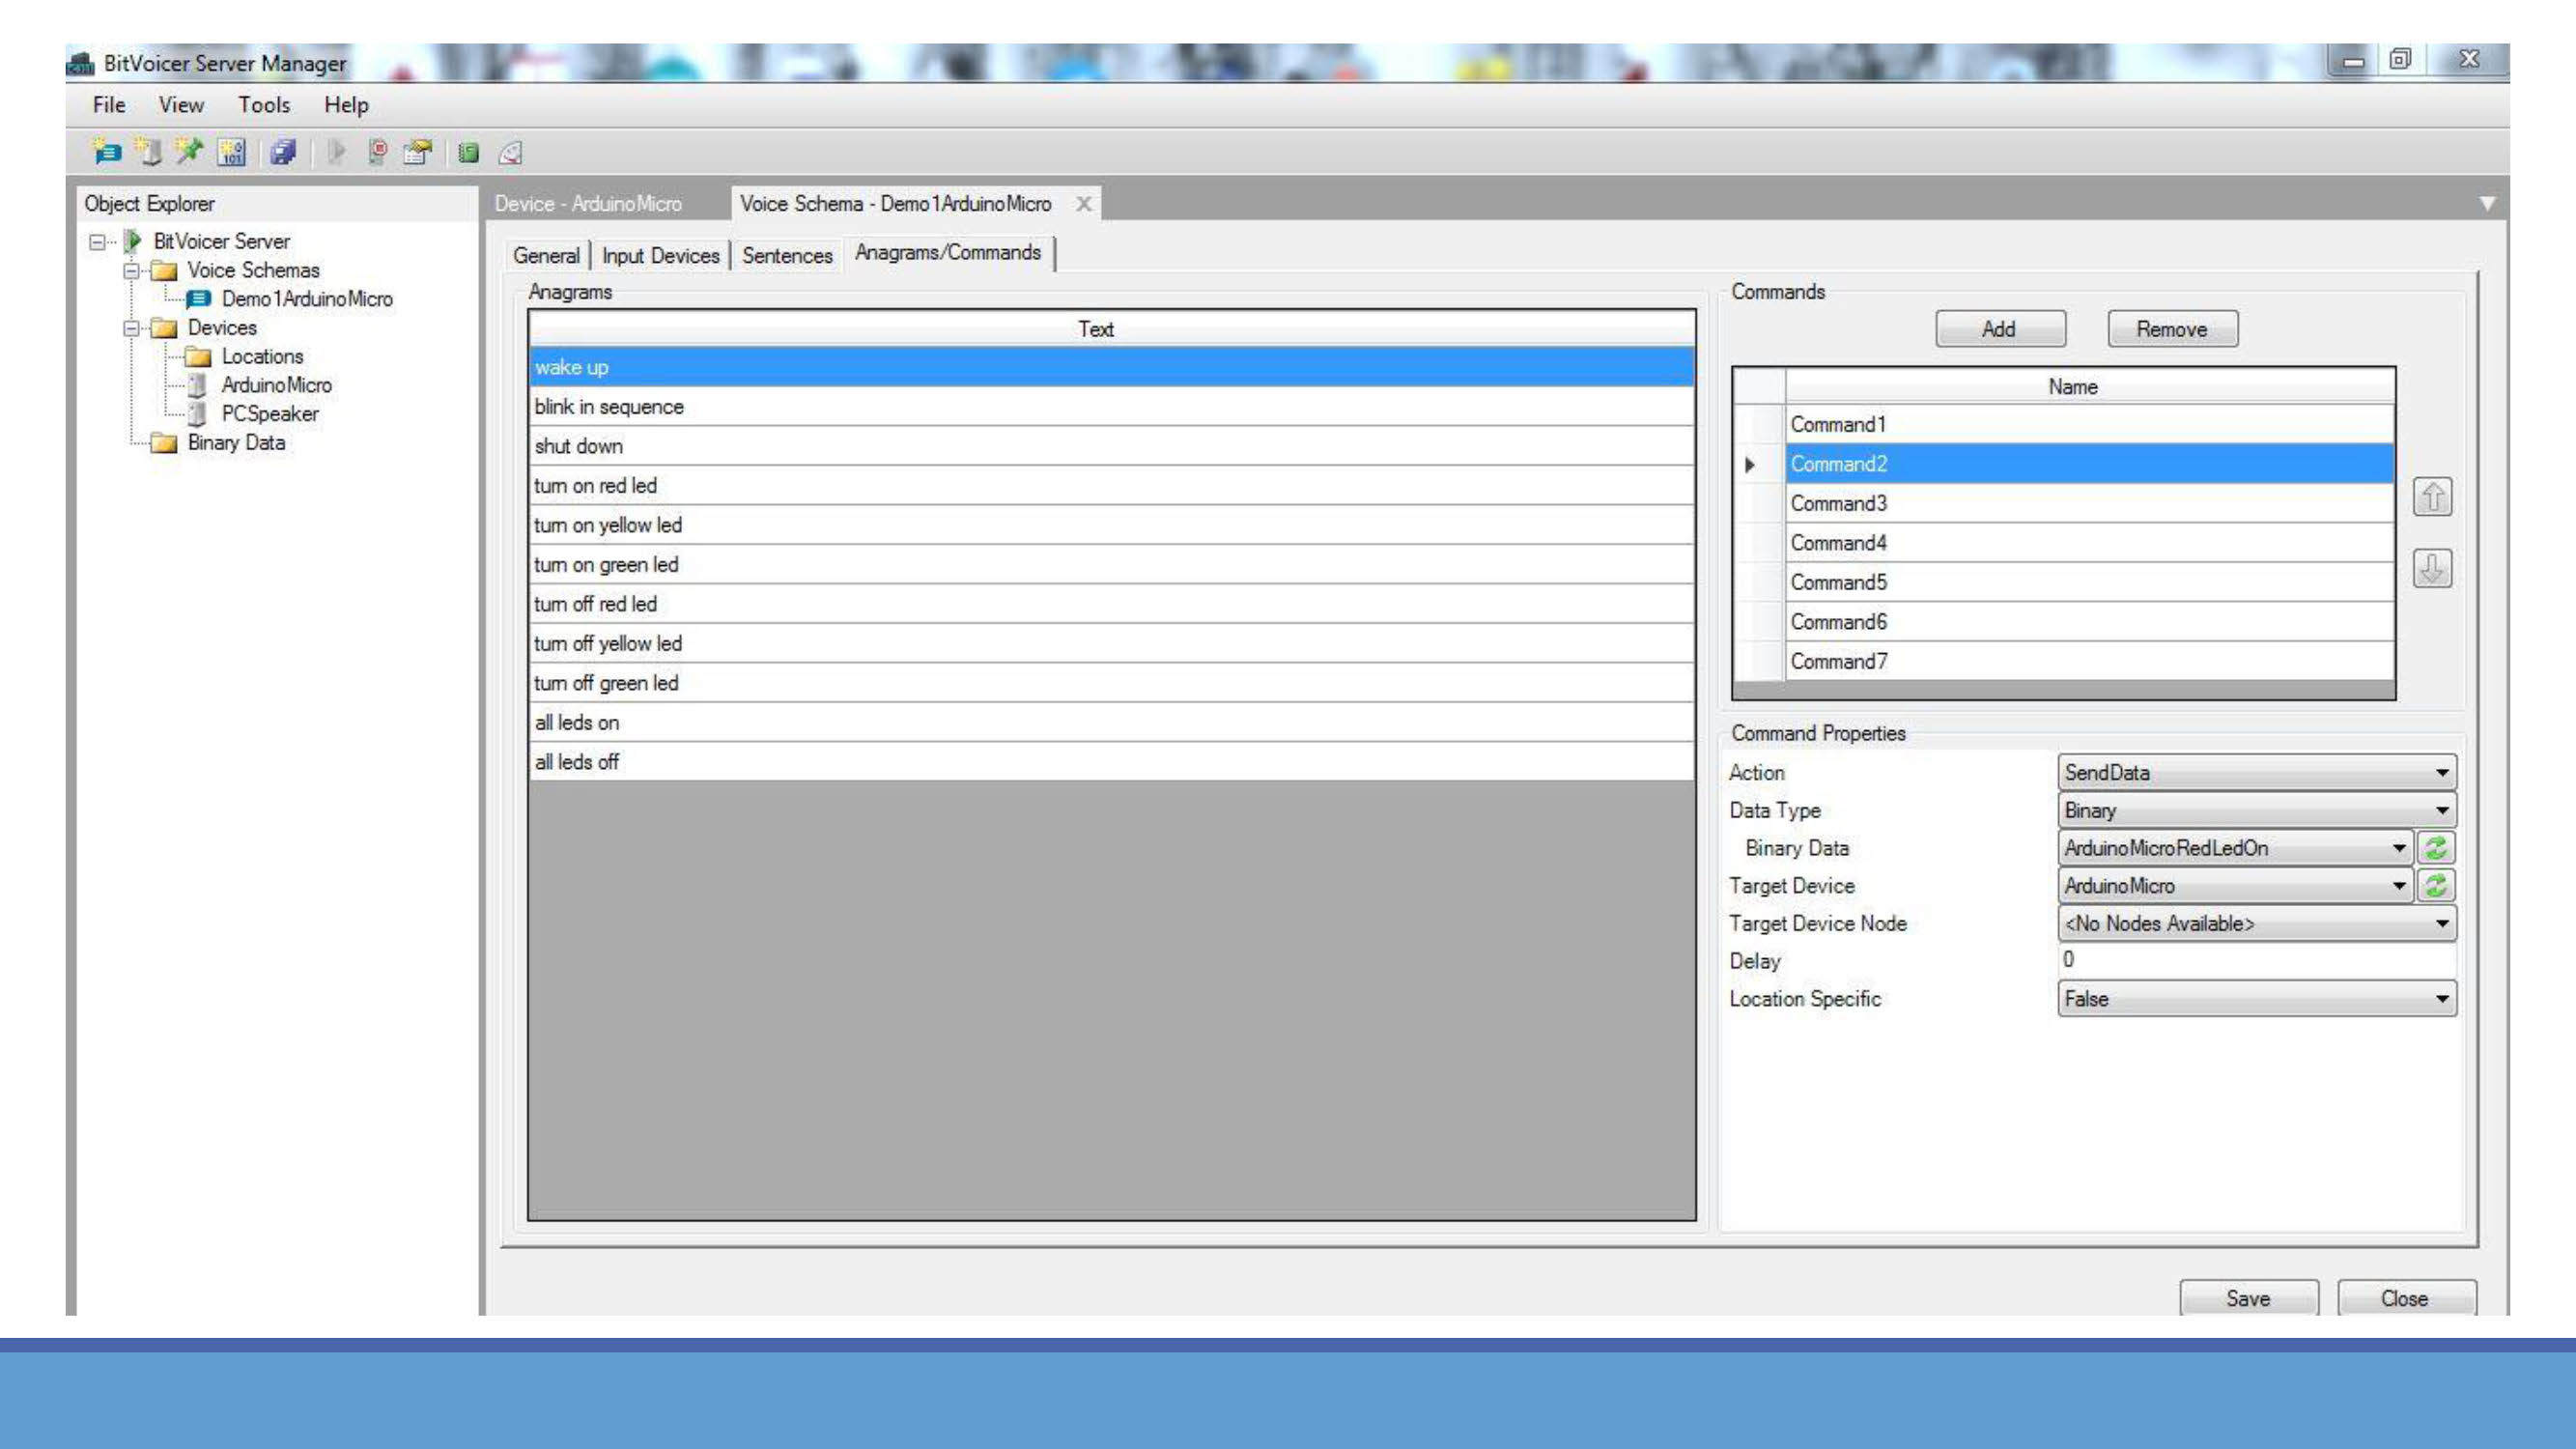Click the save button at bottom
The width and height of the screenshot is (2576, 1449).
click(2247, 1298)
